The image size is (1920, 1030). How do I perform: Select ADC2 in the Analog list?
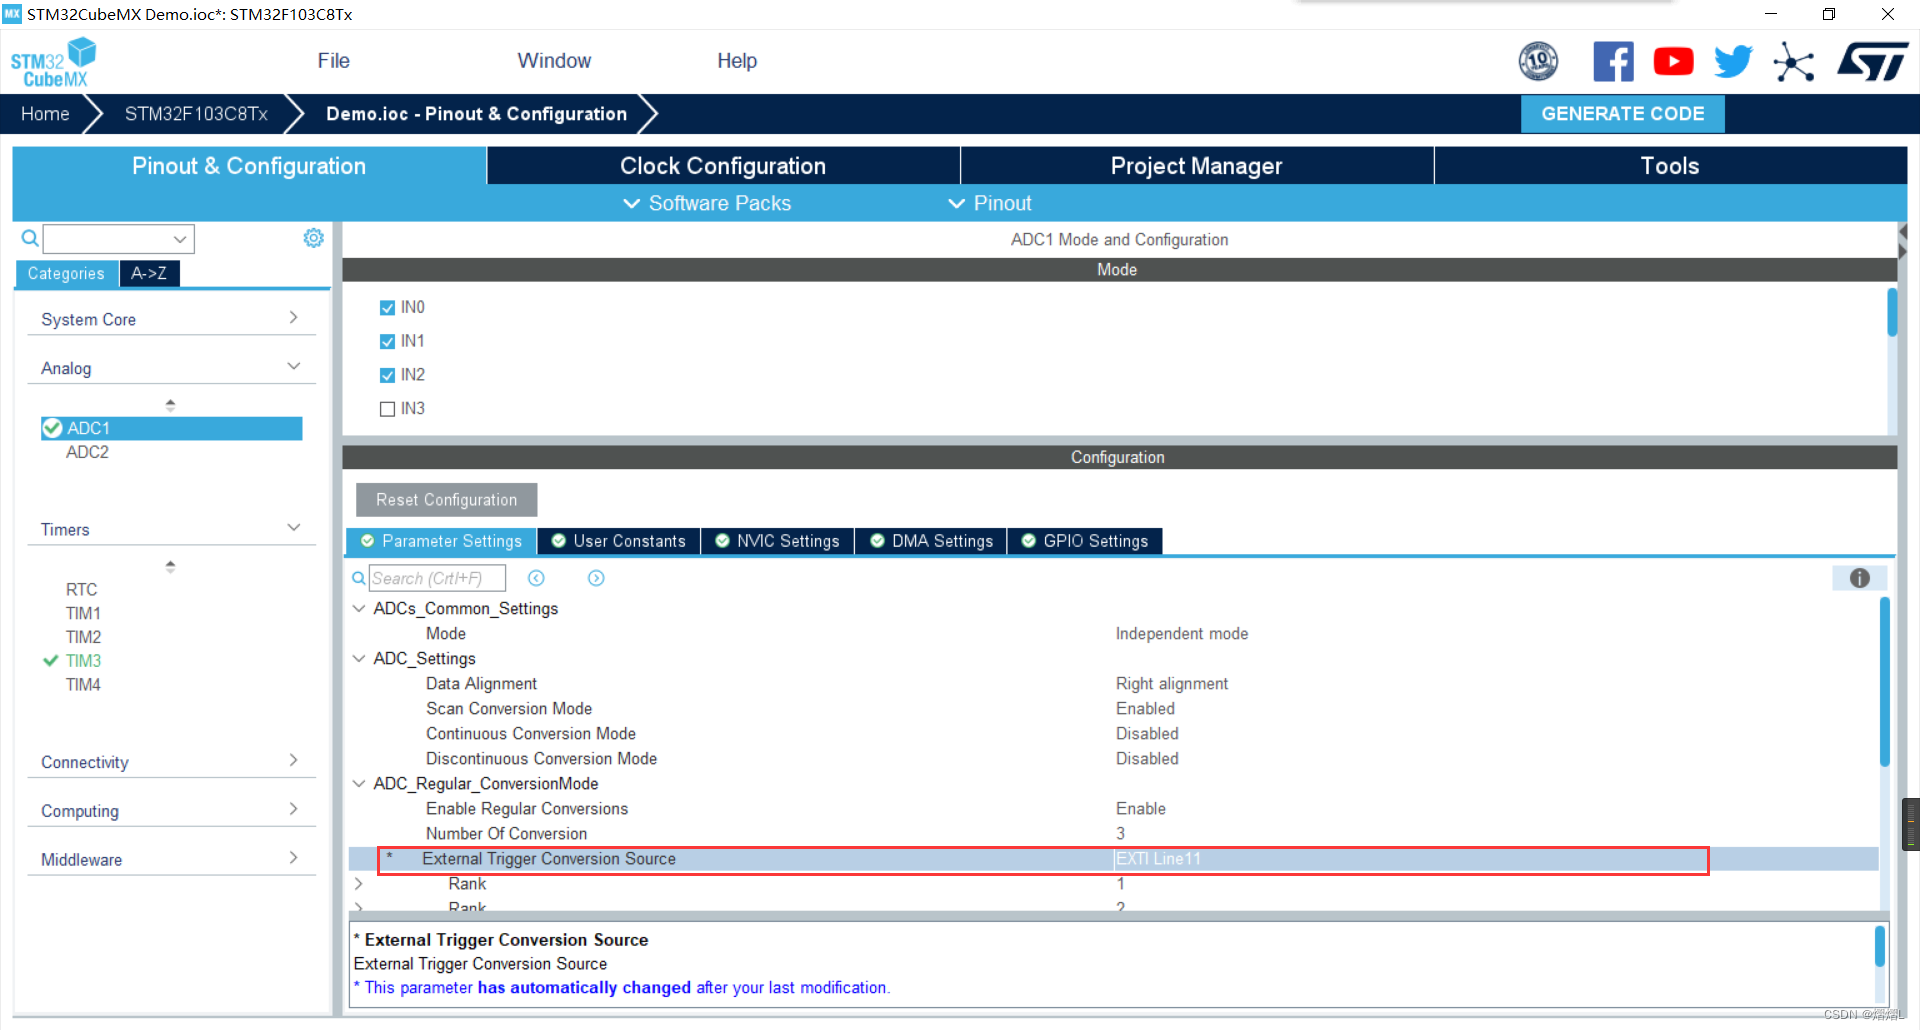click(x=87, y=452)
